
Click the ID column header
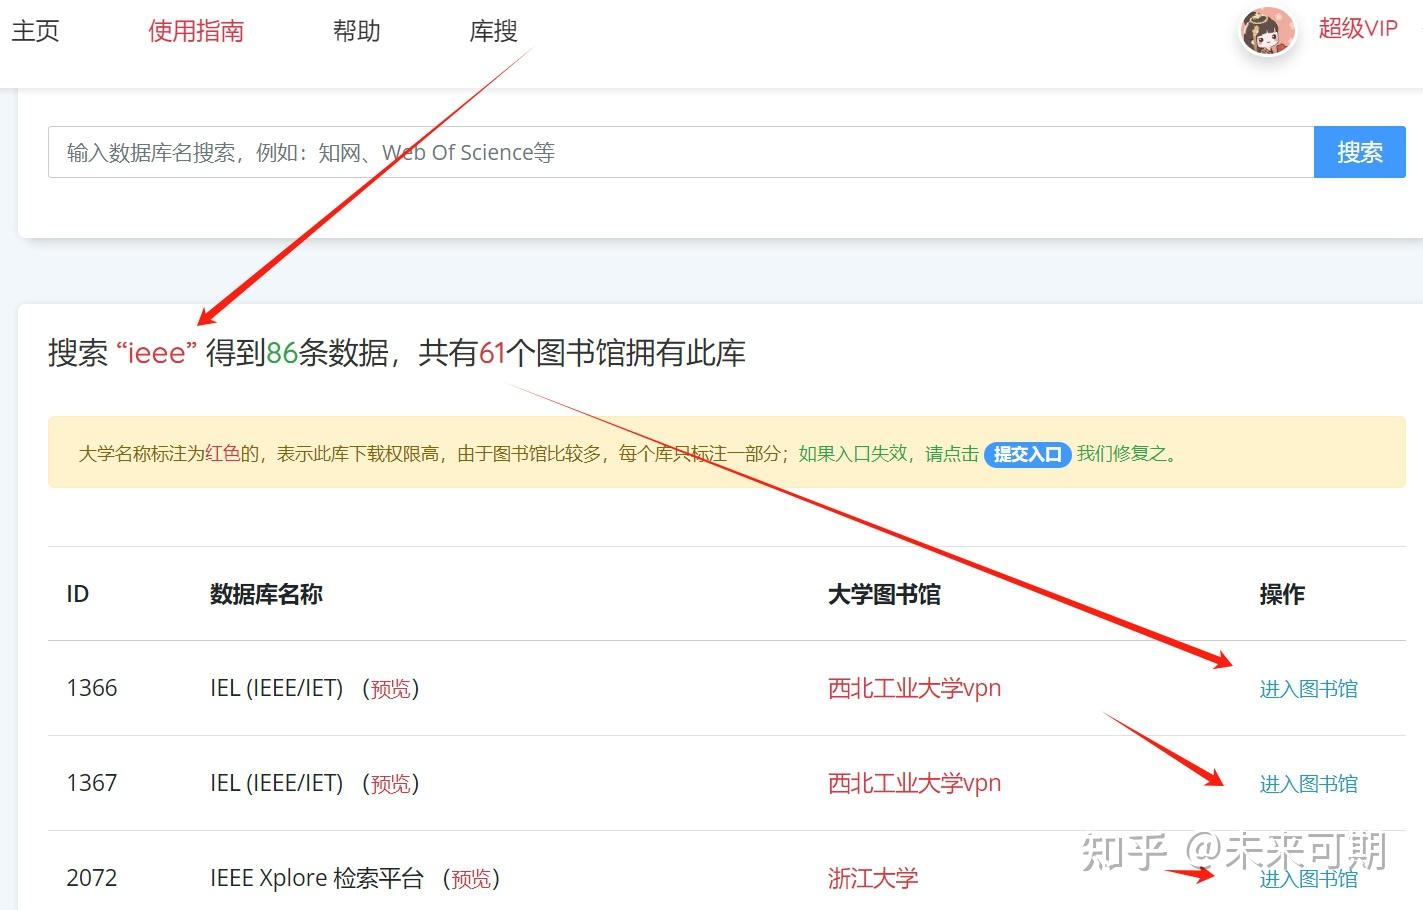pos(76,593)
